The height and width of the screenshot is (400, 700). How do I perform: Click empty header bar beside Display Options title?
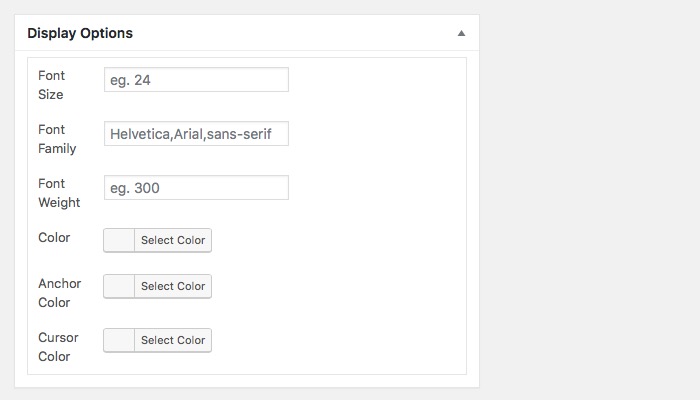[x=300, y=33]
